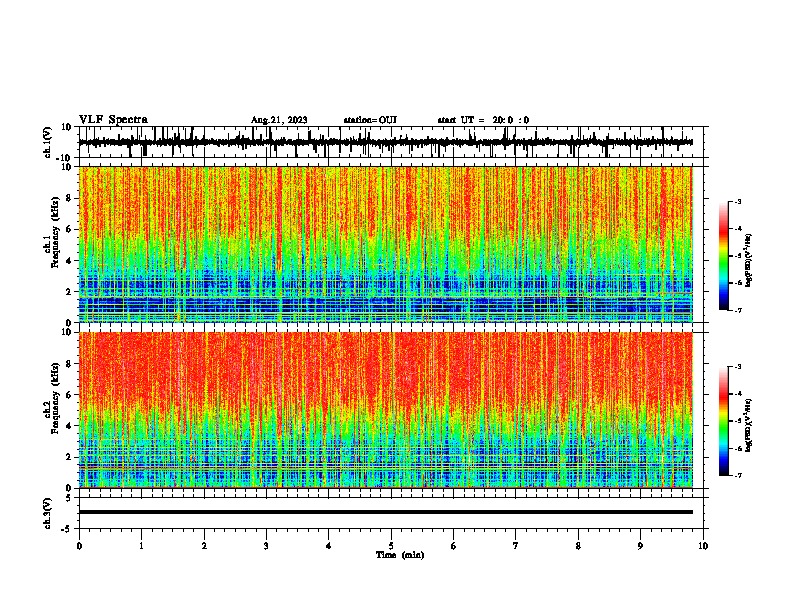Click the "6" kHz tick on ch.1 spectrogram
The width and height of the screenshot is (792, 612).
coord(69,229)
